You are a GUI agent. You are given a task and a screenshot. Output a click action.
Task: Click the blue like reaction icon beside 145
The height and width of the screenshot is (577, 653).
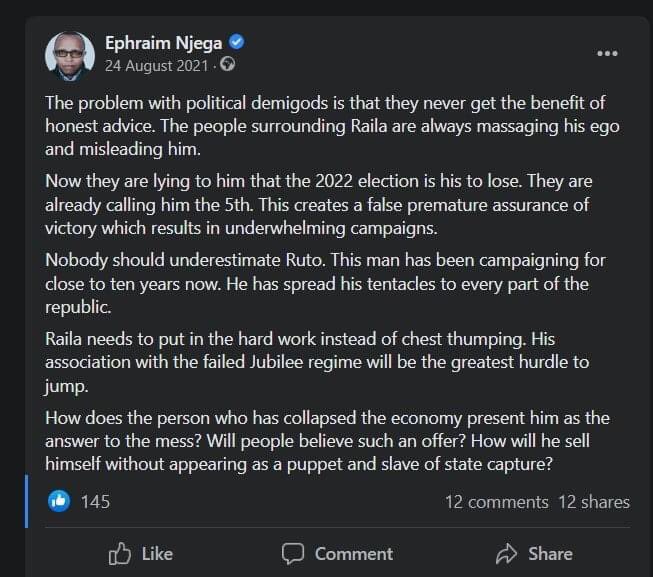pyautogui.click(x=59, y=501)
